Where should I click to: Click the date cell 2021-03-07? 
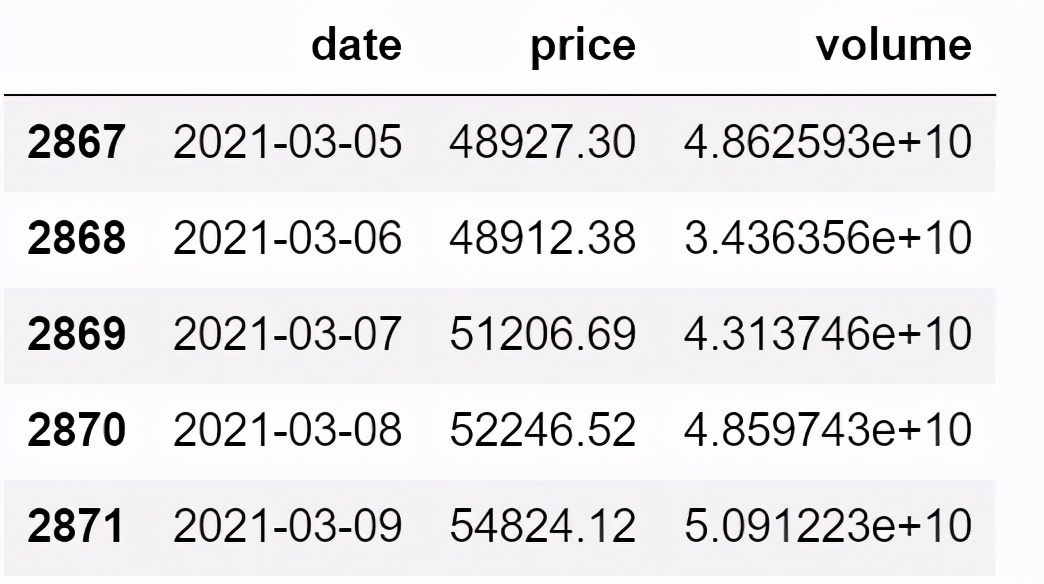click(x=288, y=334)
